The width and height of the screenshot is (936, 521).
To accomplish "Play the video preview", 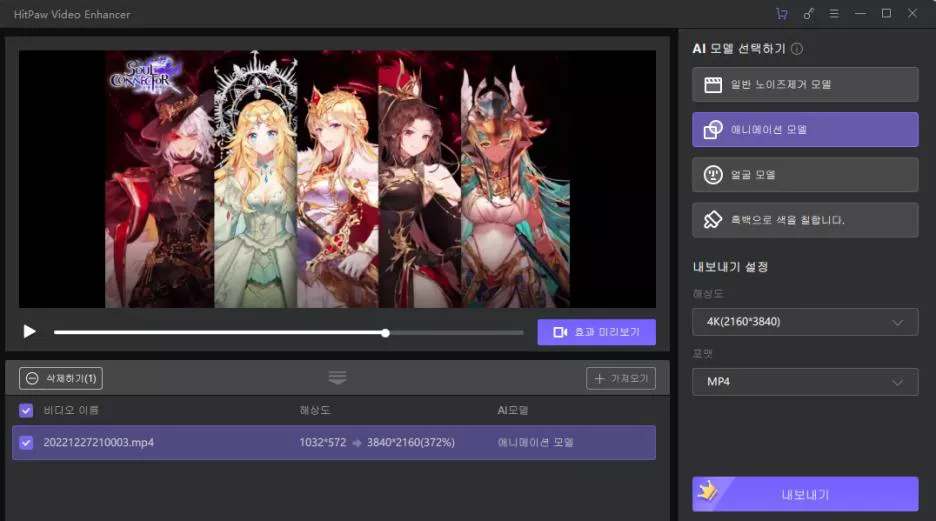I will click(x=29, y=331).
